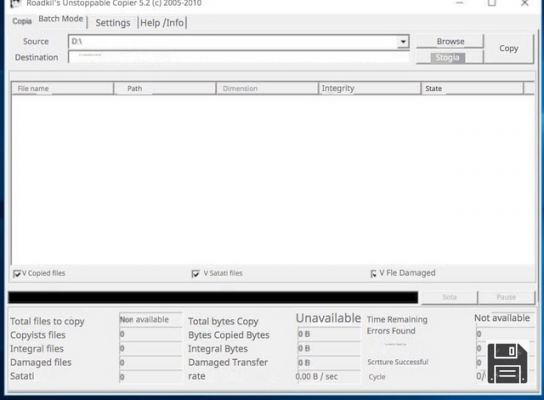Click the floppy disk save icon
Image resolution: width=544 pixels, height=400 pixels.
coord(507,363)
